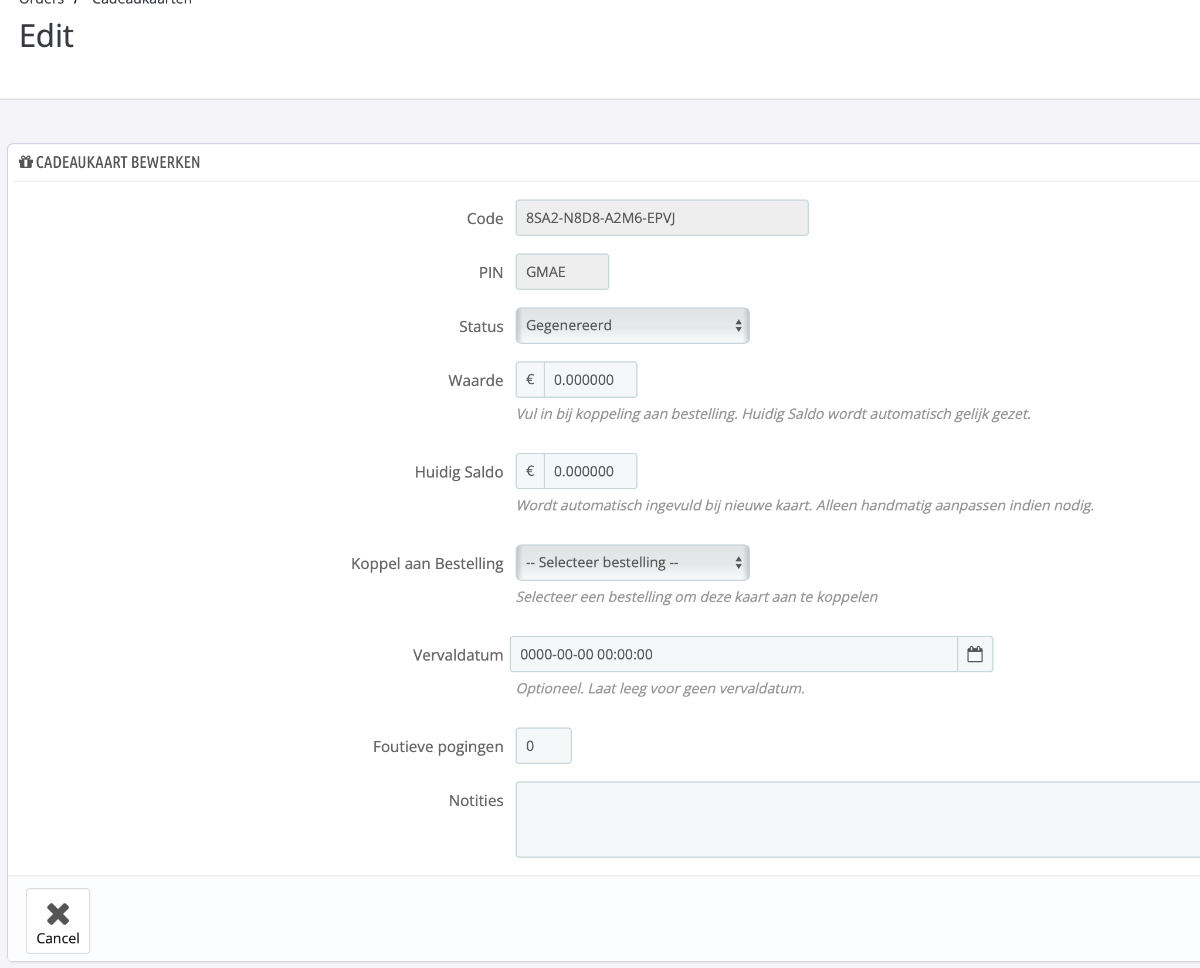
Task: Click the Notities field label
Action: (x=476, y=800)
